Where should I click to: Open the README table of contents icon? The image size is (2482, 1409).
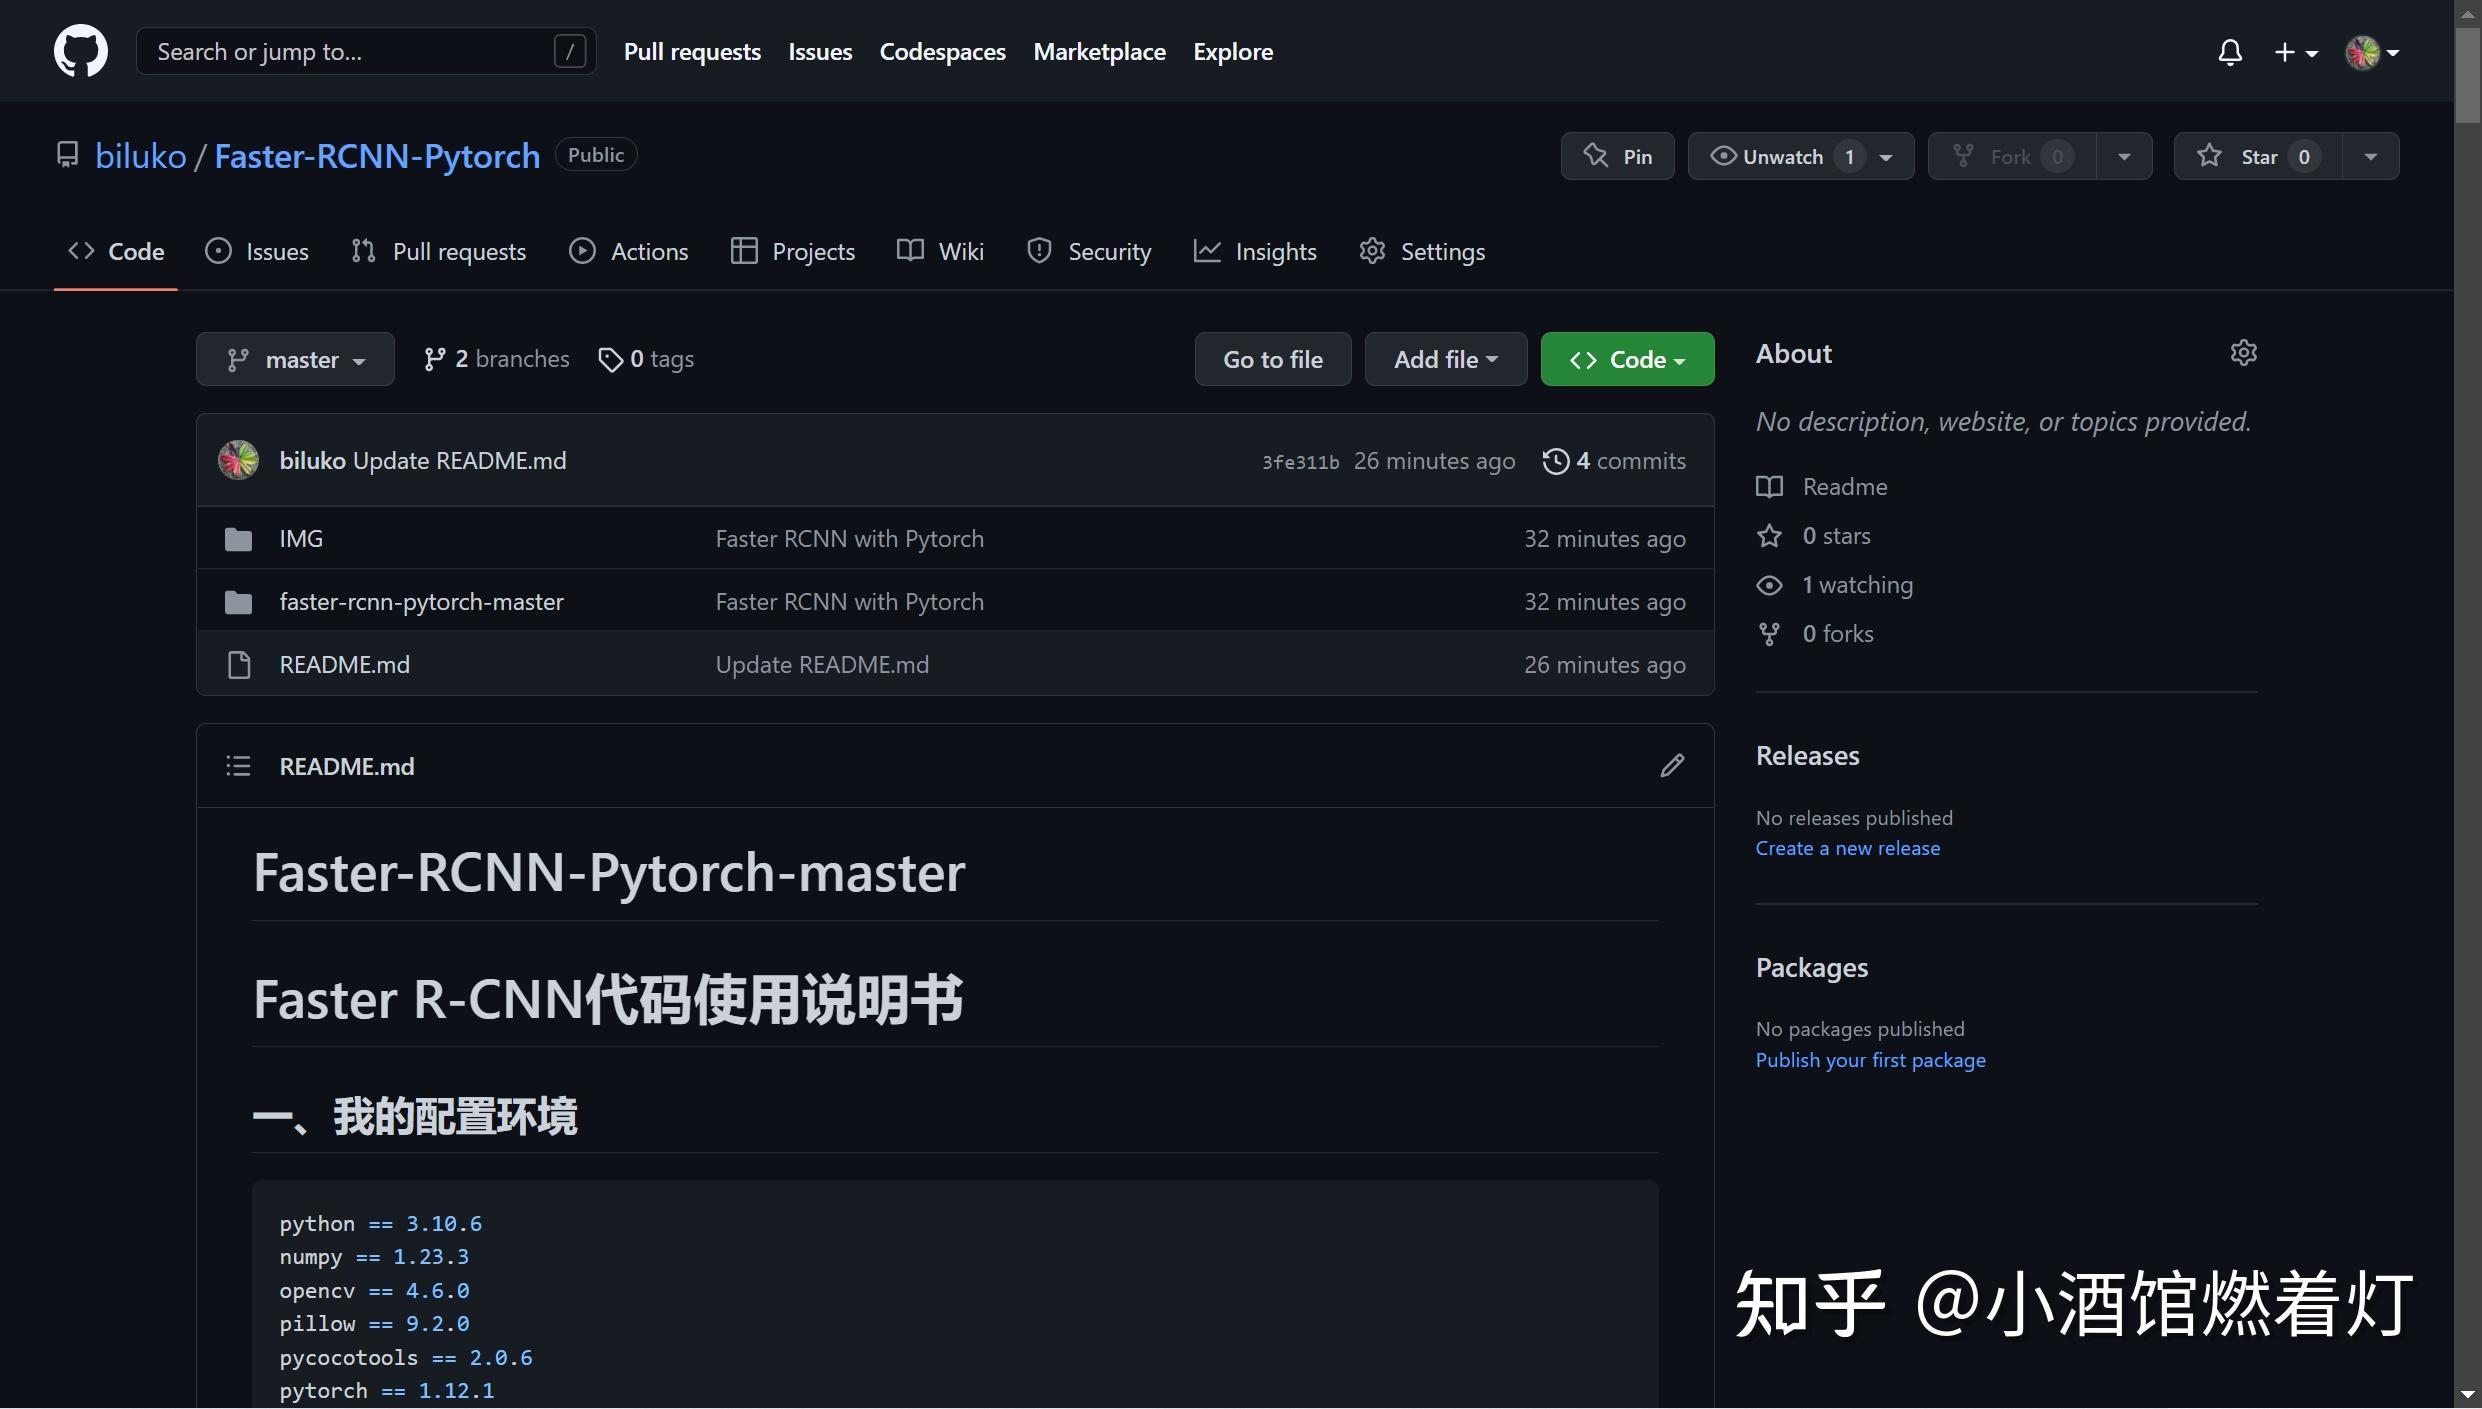point(238,765)
